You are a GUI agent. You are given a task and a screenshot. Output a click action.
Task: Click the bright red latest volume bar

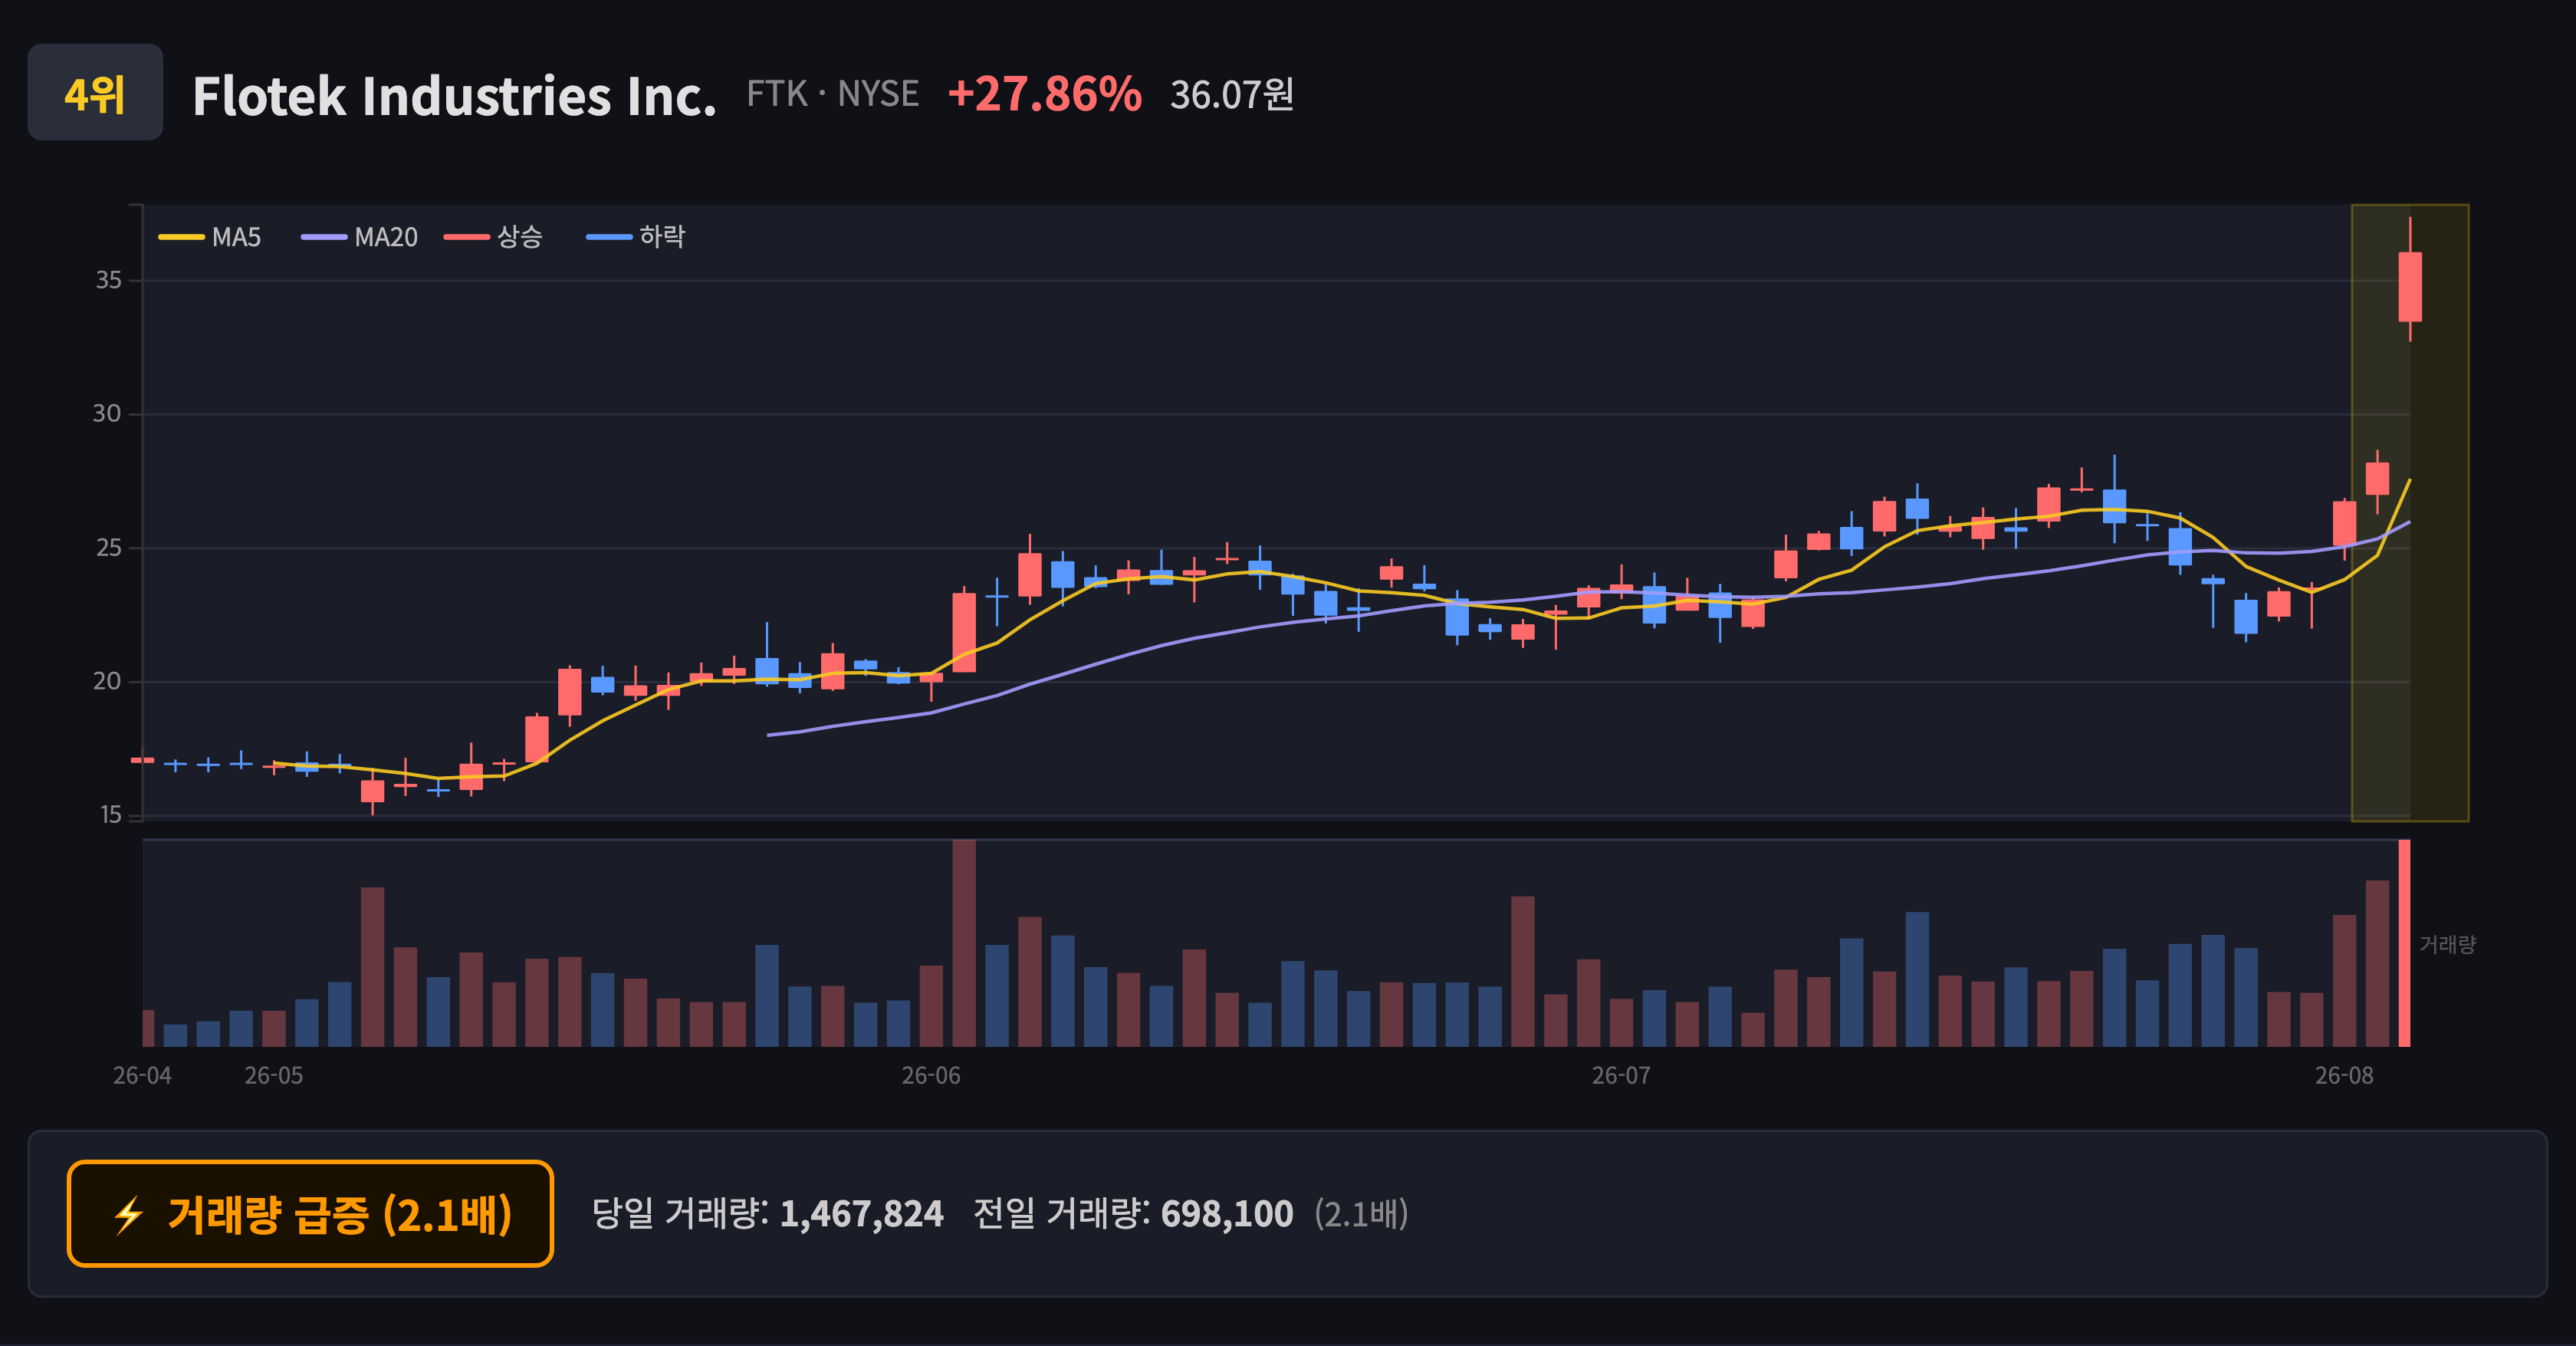point(2404,943)
